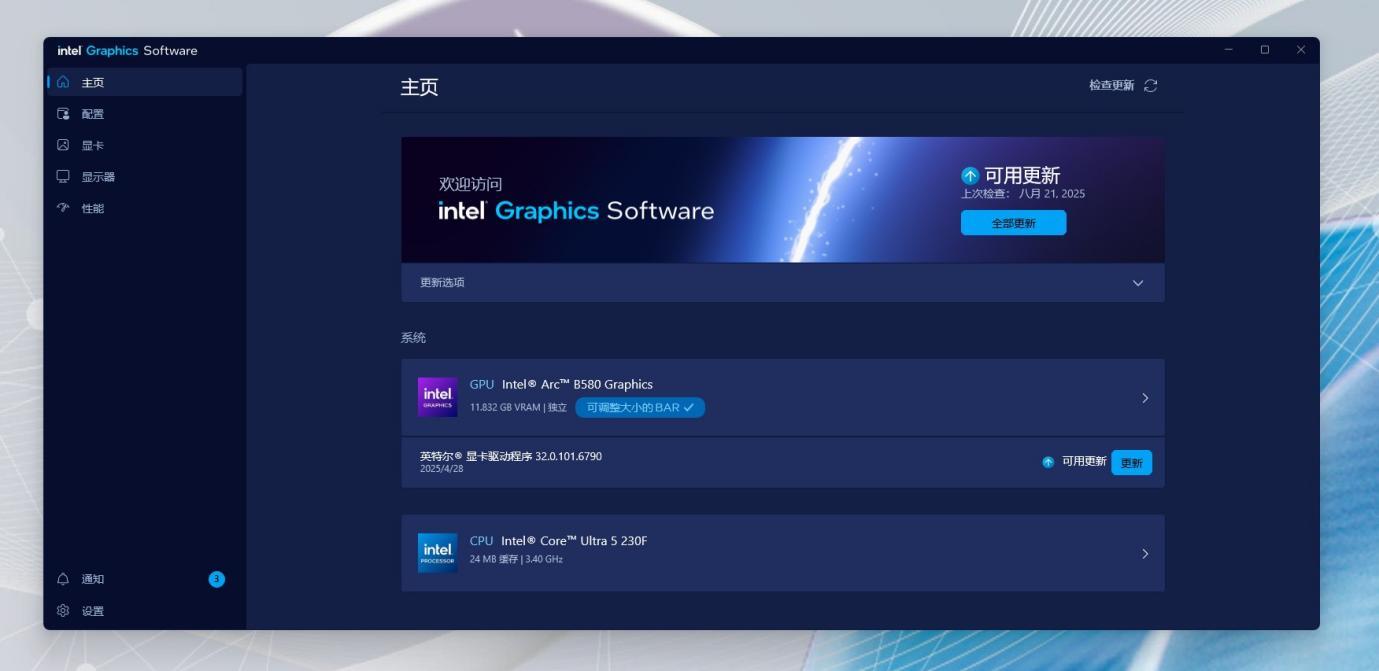
Task: Click the 11.832 GB VRAM text
Action: [506, 407]
